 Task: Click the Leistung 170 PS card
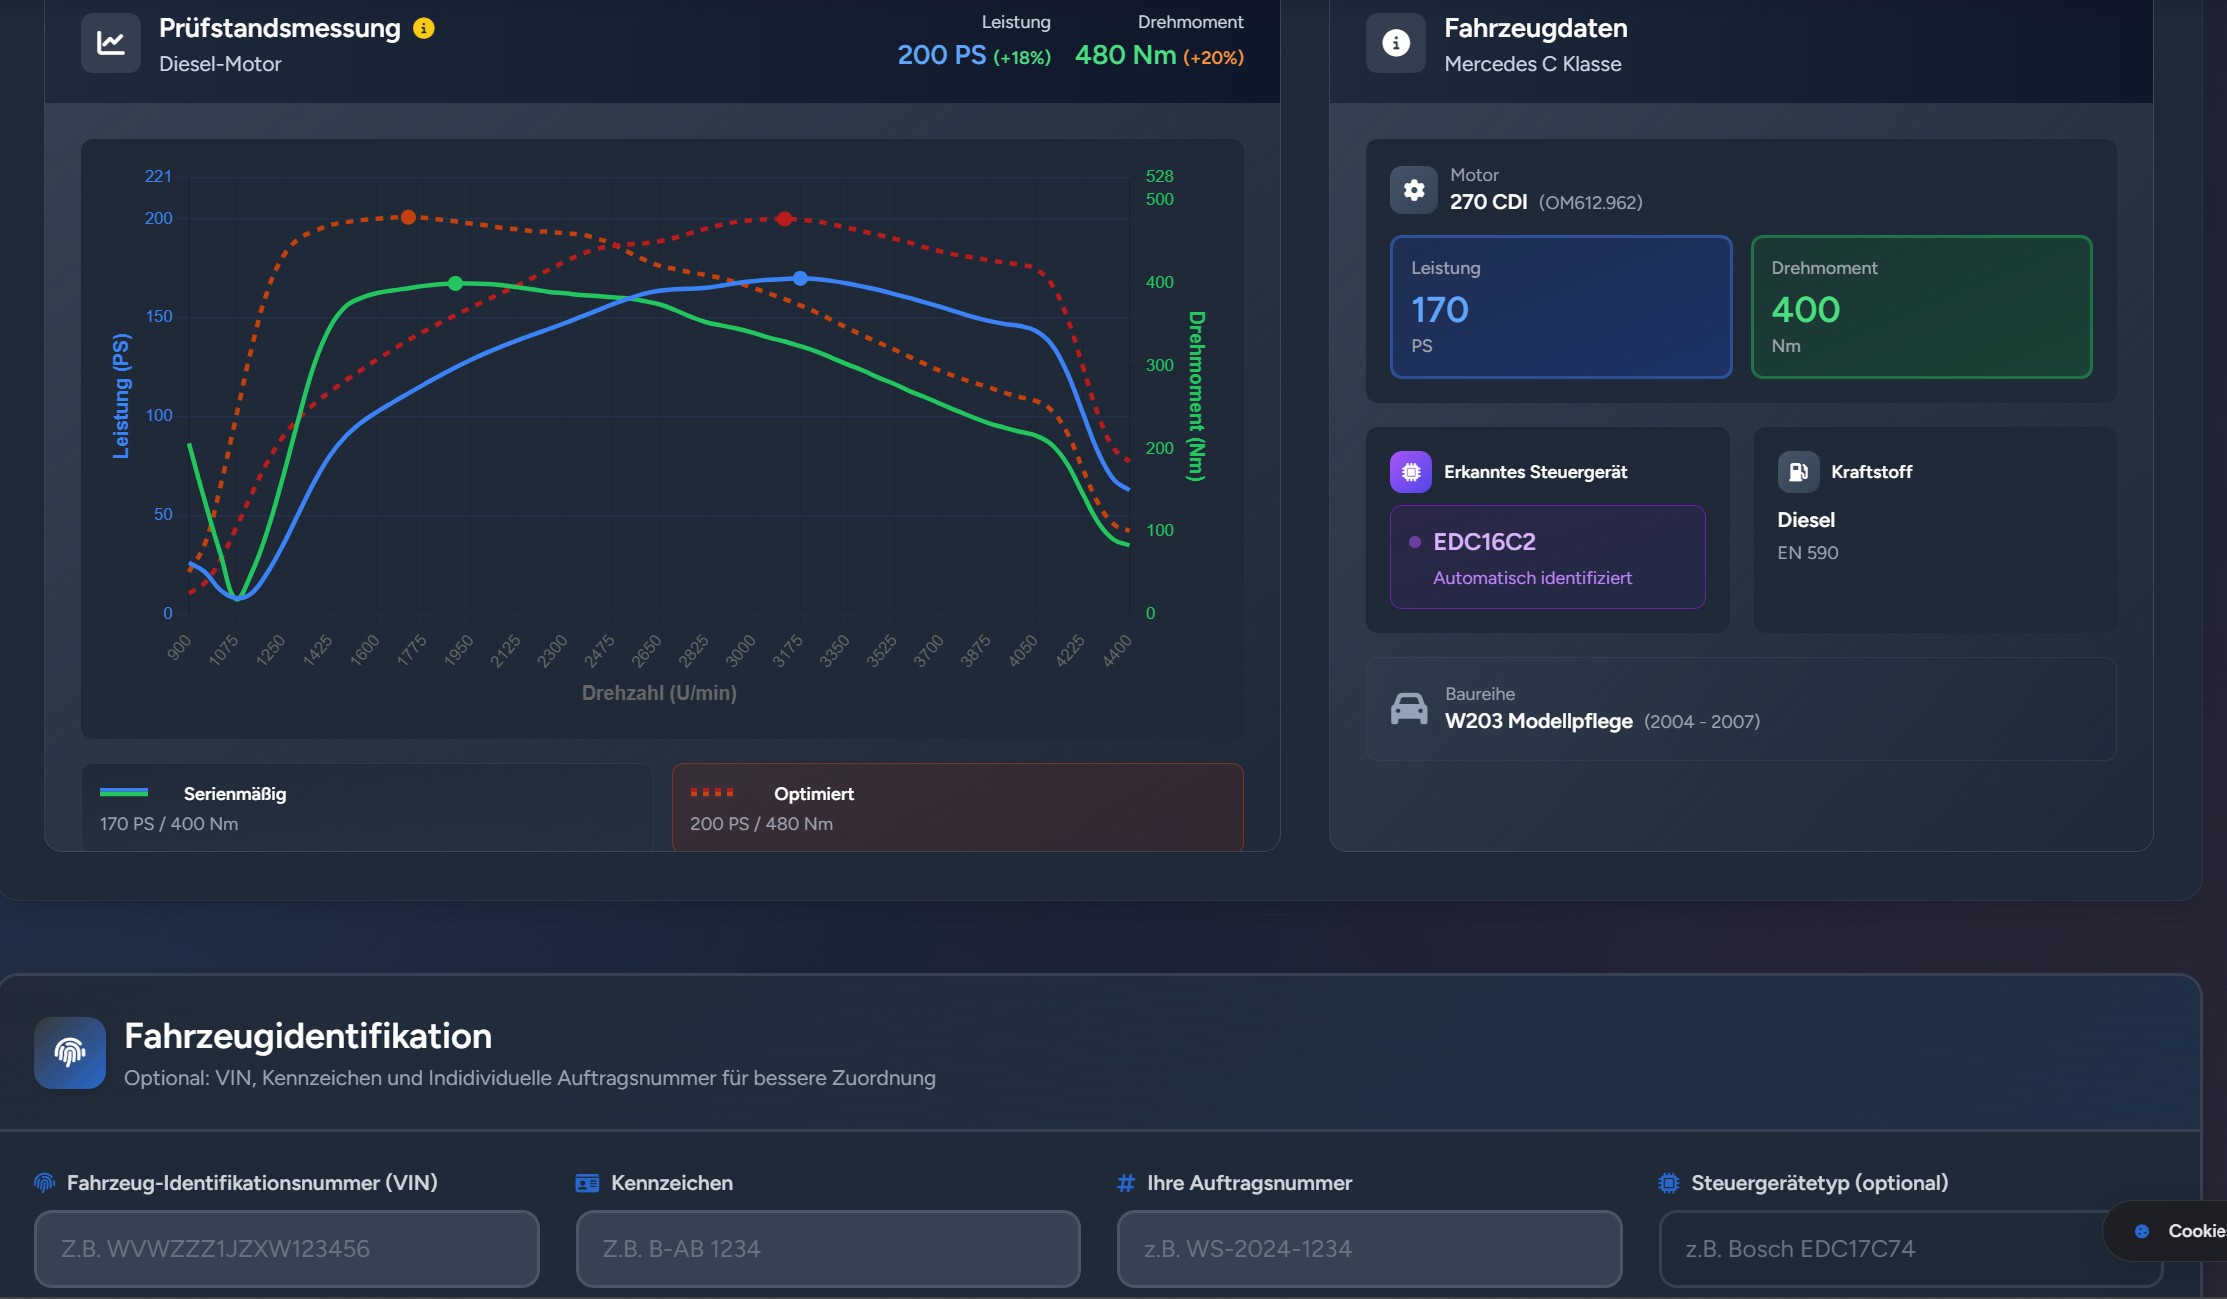(x=1559, y=307)
